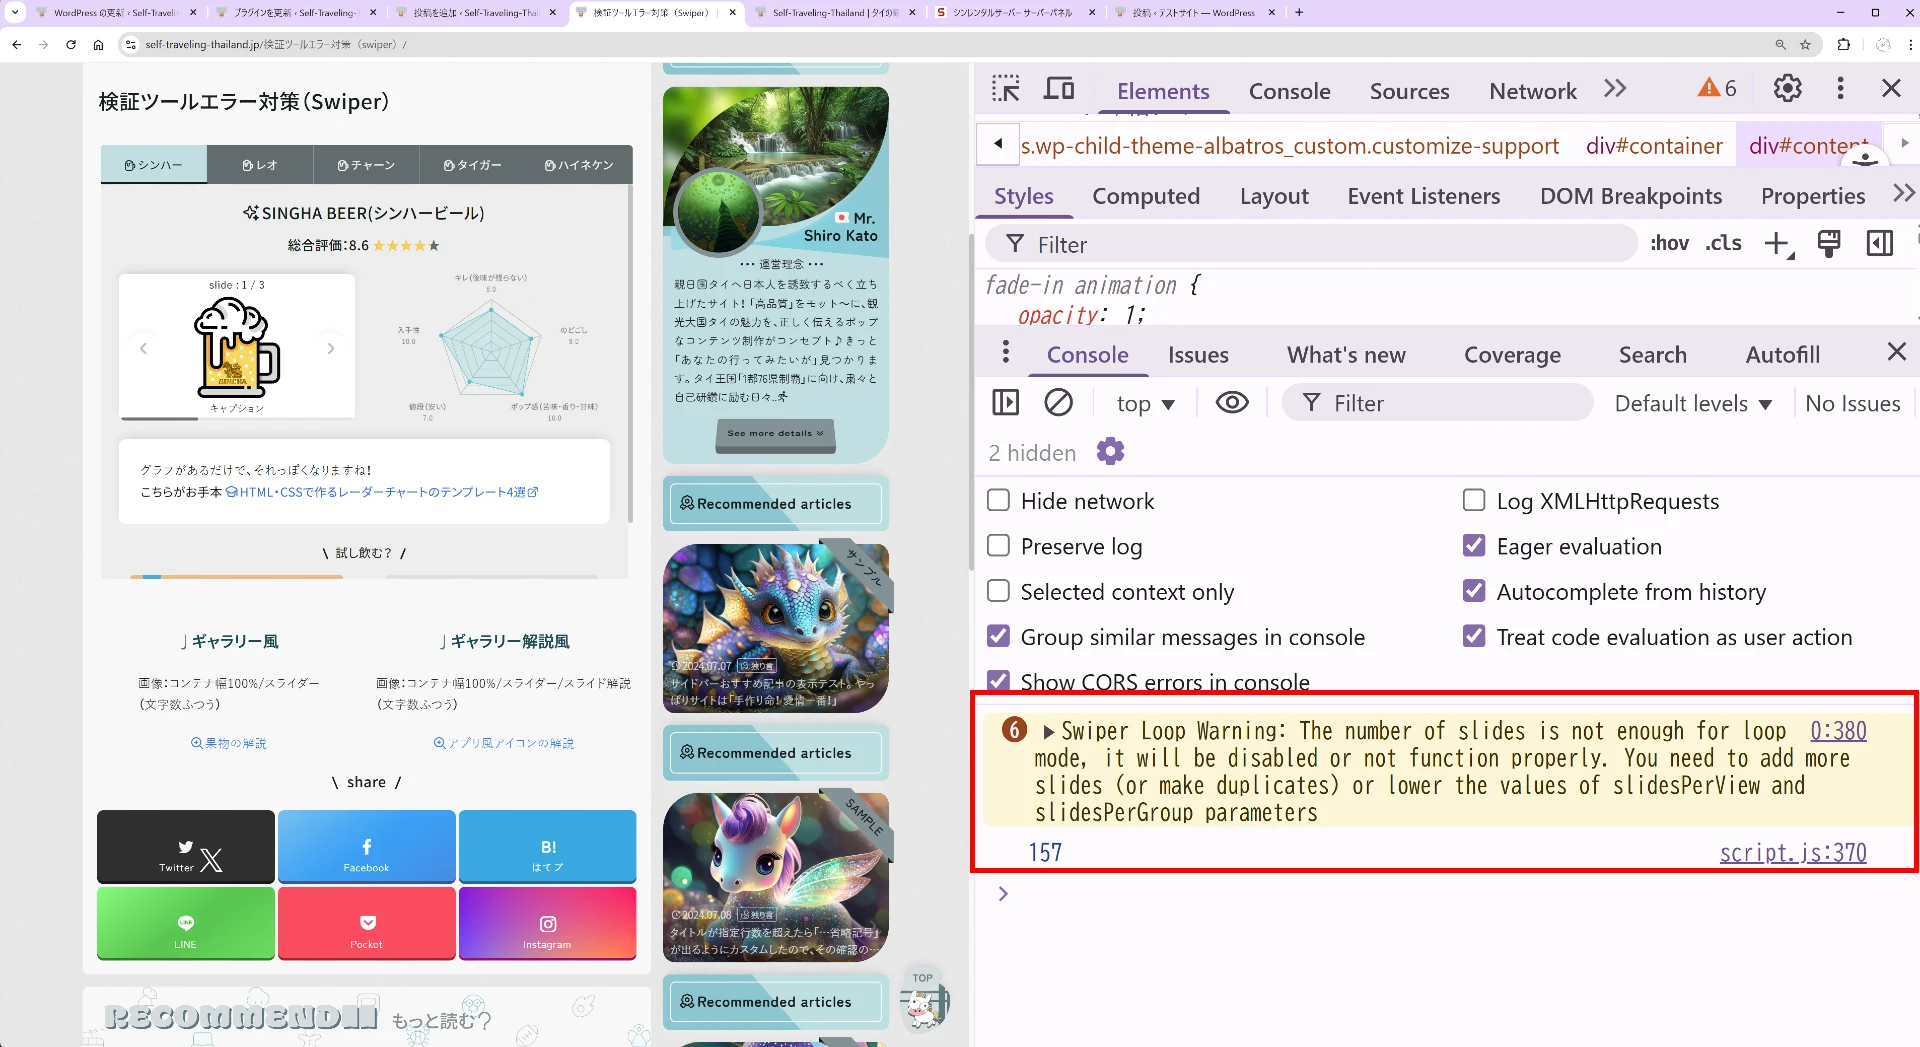Expand the Swiper Loop Warning message
Image resolution: width=1920 pixels, height=1047 pixels.
click(1048, 732)
